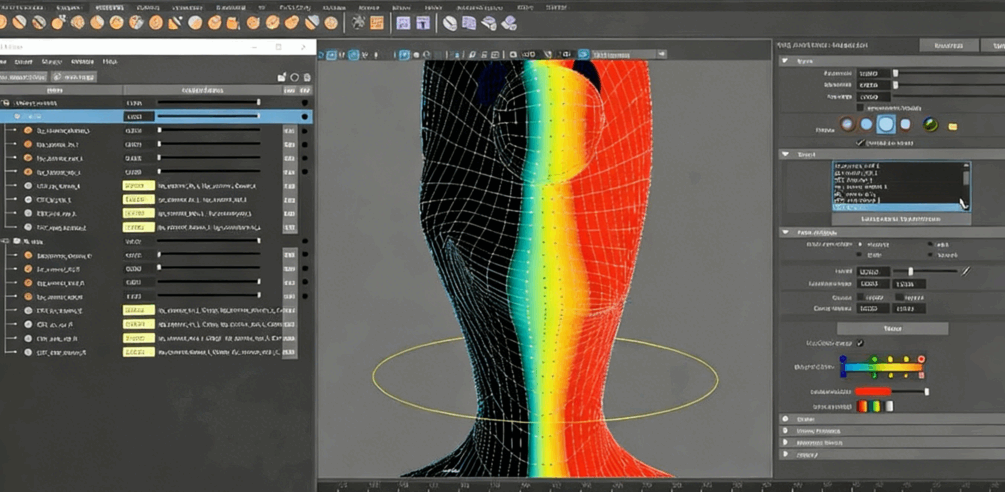Click the orange grid icon in the shelf

click(x=376, y=22)
